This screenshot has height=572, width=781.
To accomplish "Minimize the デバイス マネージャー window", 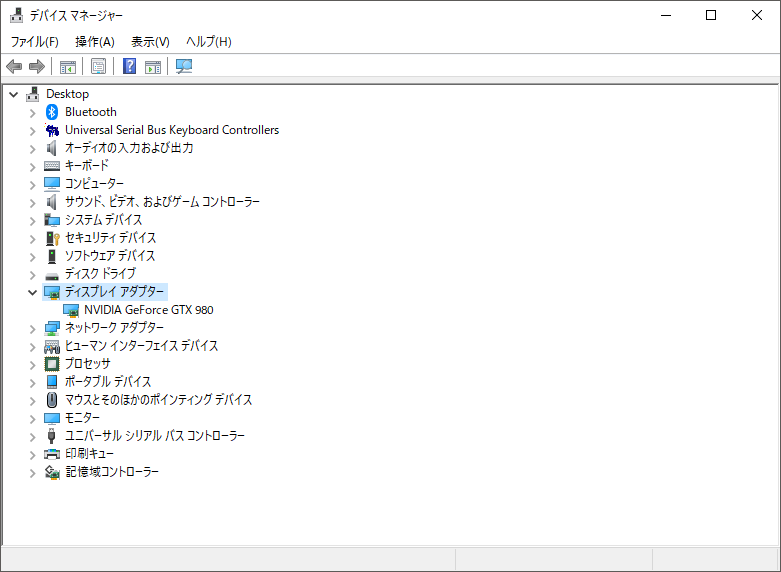I will pyautogui.click(x=666, y=15).
